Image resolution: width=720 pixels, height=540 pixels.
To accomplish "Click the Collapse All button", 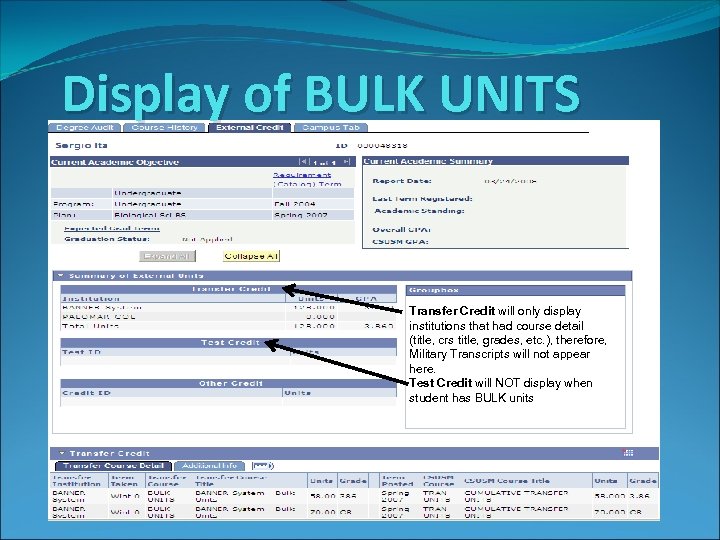I will point(251,256).
